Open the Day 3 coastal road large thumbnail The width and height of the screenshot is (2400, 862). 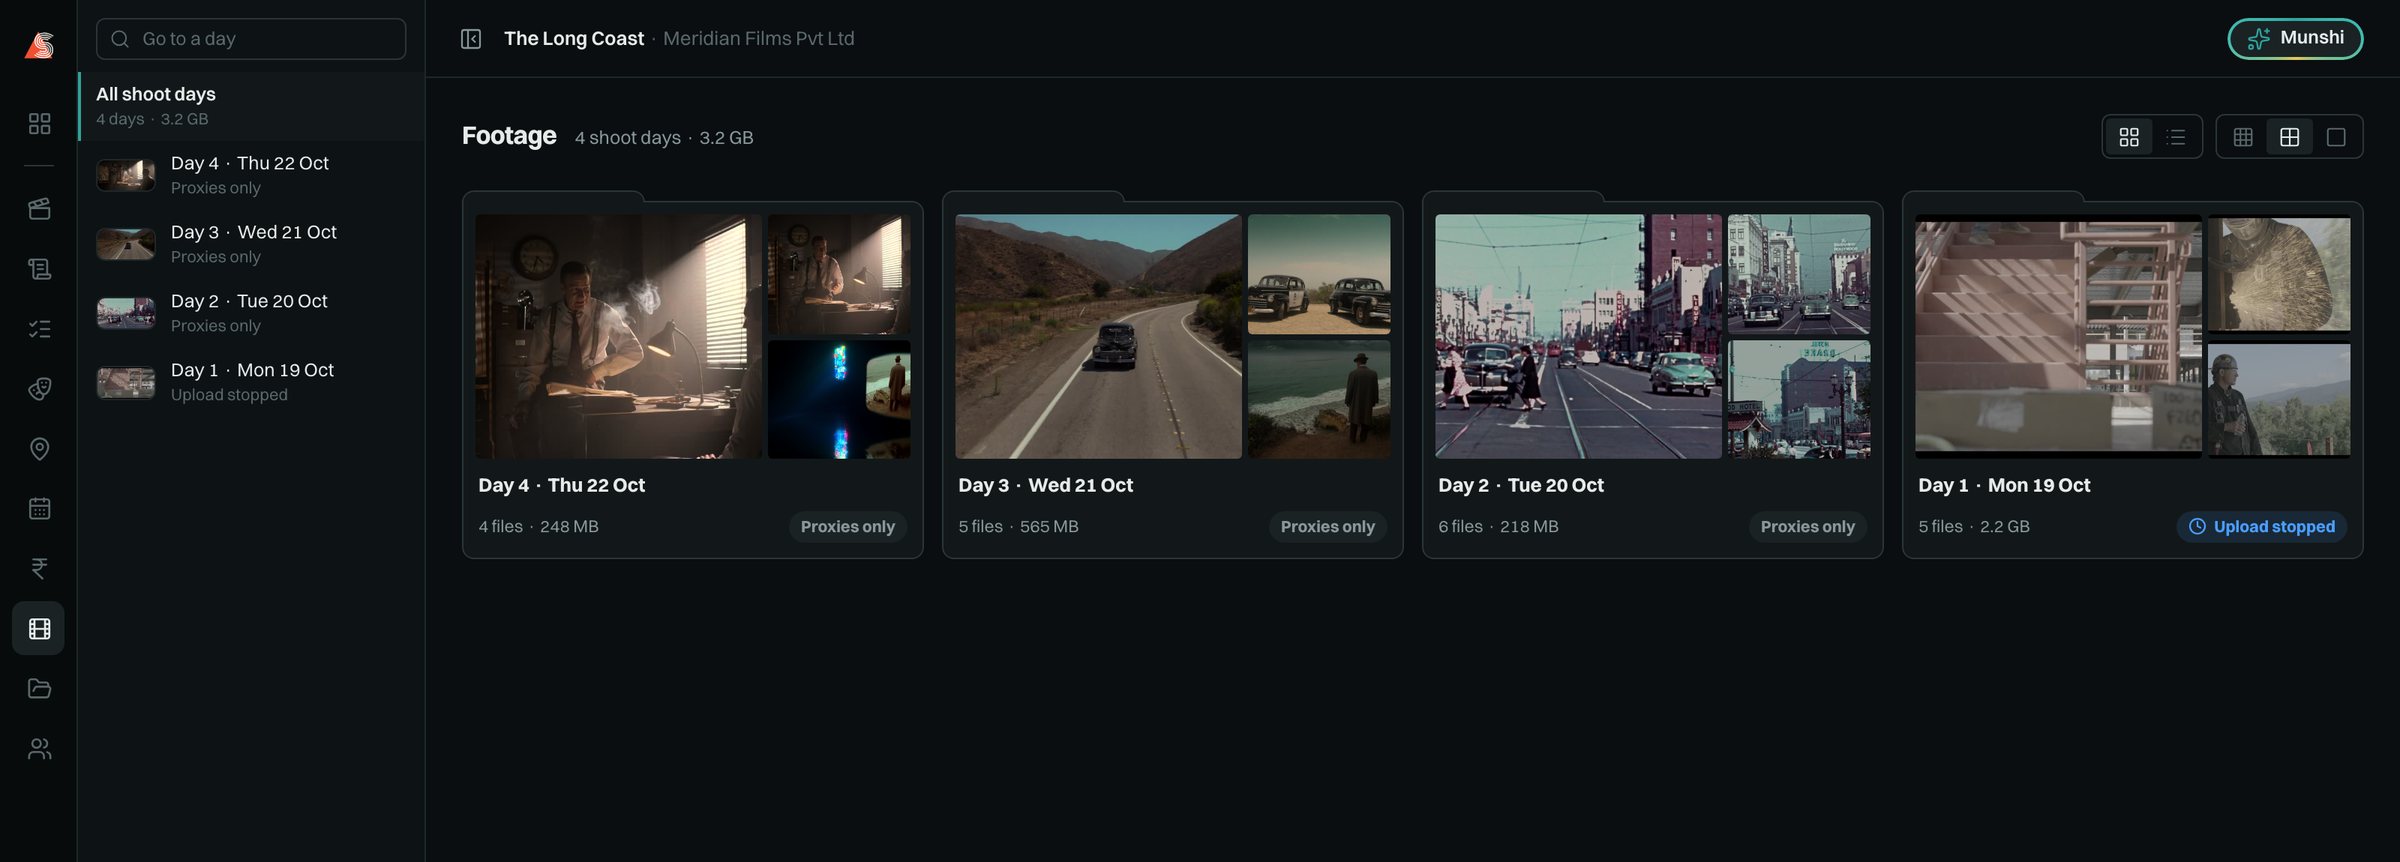(1098, 336)
